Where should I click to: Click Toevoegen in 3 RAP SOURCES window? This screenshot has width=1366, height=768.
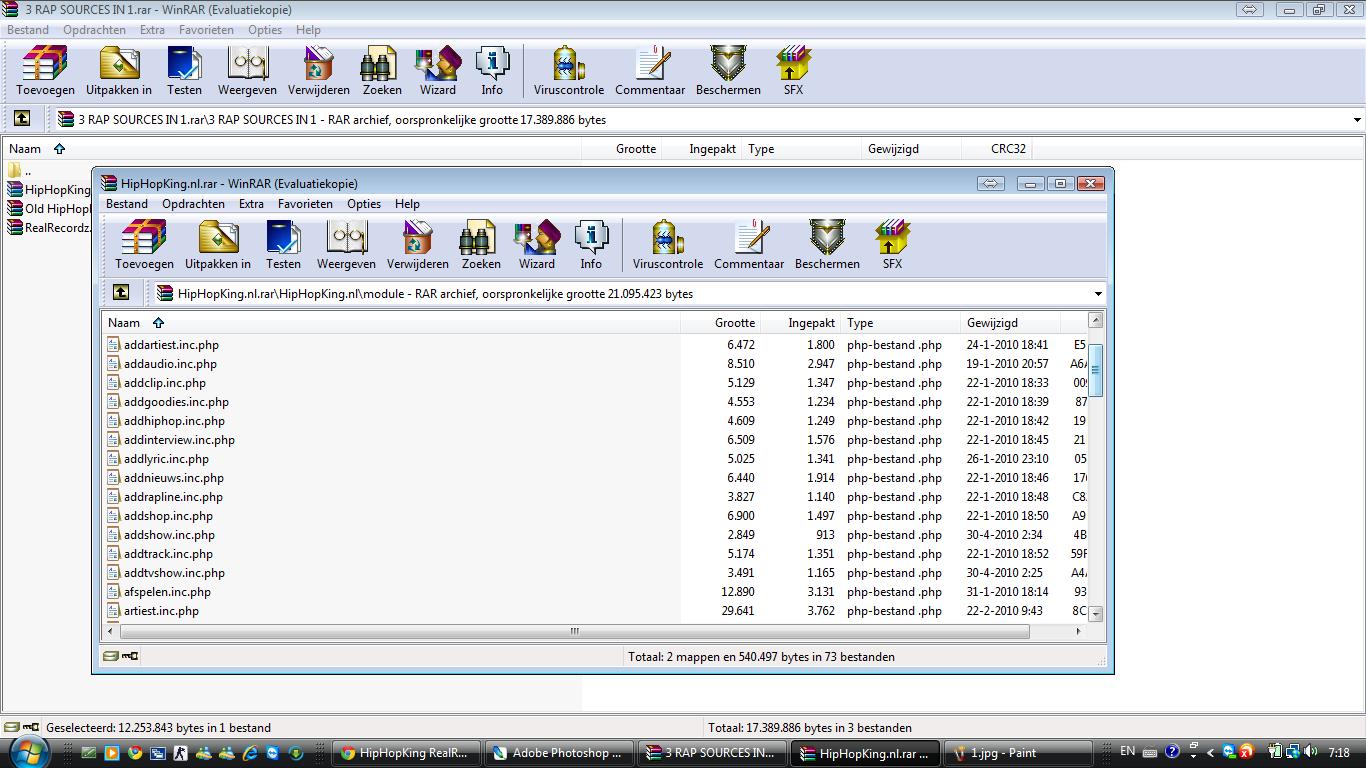[45, 71]
